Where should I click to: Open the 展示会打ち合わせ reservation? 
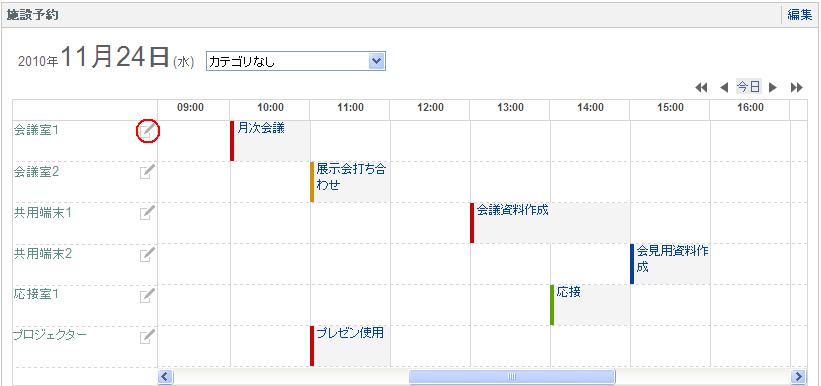[x=351, y=177]
